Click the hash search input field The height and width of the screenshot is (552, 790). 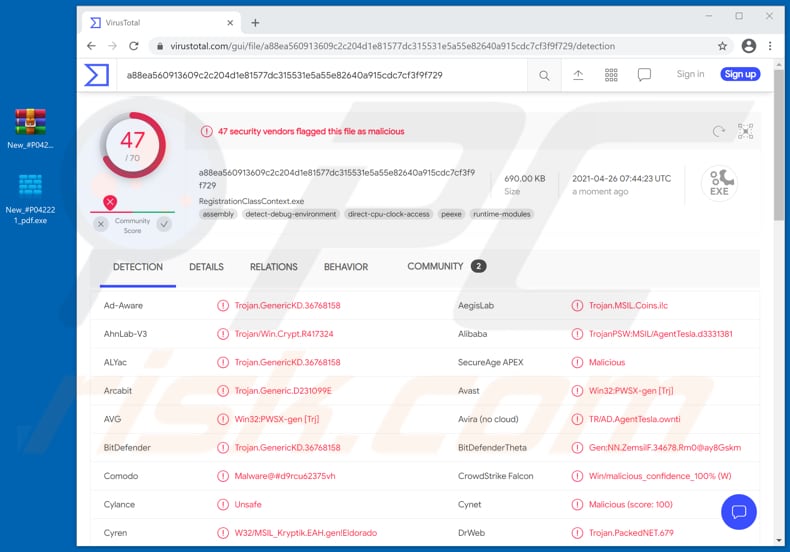[x=322, y=75]
